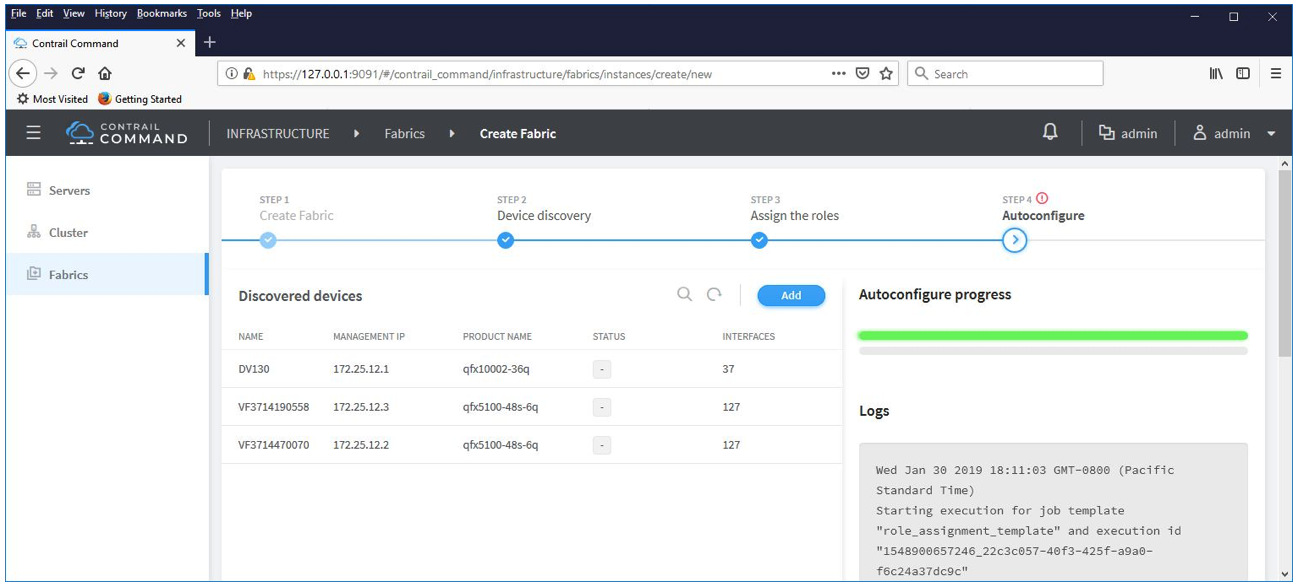Click the Firefox home icon

(105, 74)
